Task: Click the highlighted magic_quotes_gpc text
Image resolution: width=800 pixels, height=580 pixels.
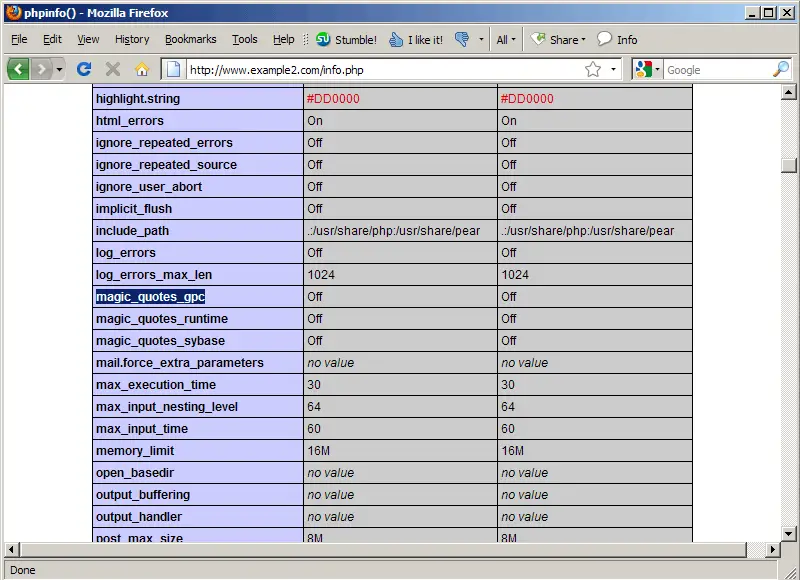Action: coord(151,297)
